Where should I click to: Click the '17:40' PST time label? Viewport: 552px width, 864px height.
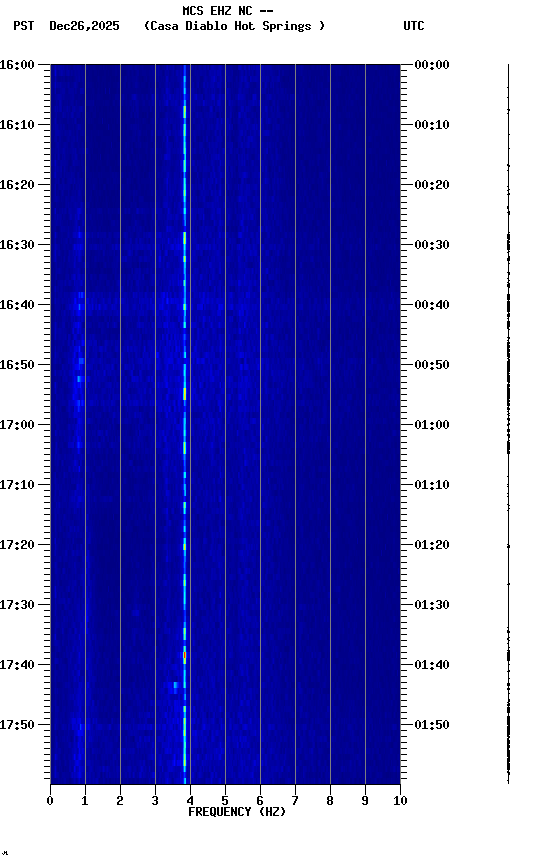17,666
